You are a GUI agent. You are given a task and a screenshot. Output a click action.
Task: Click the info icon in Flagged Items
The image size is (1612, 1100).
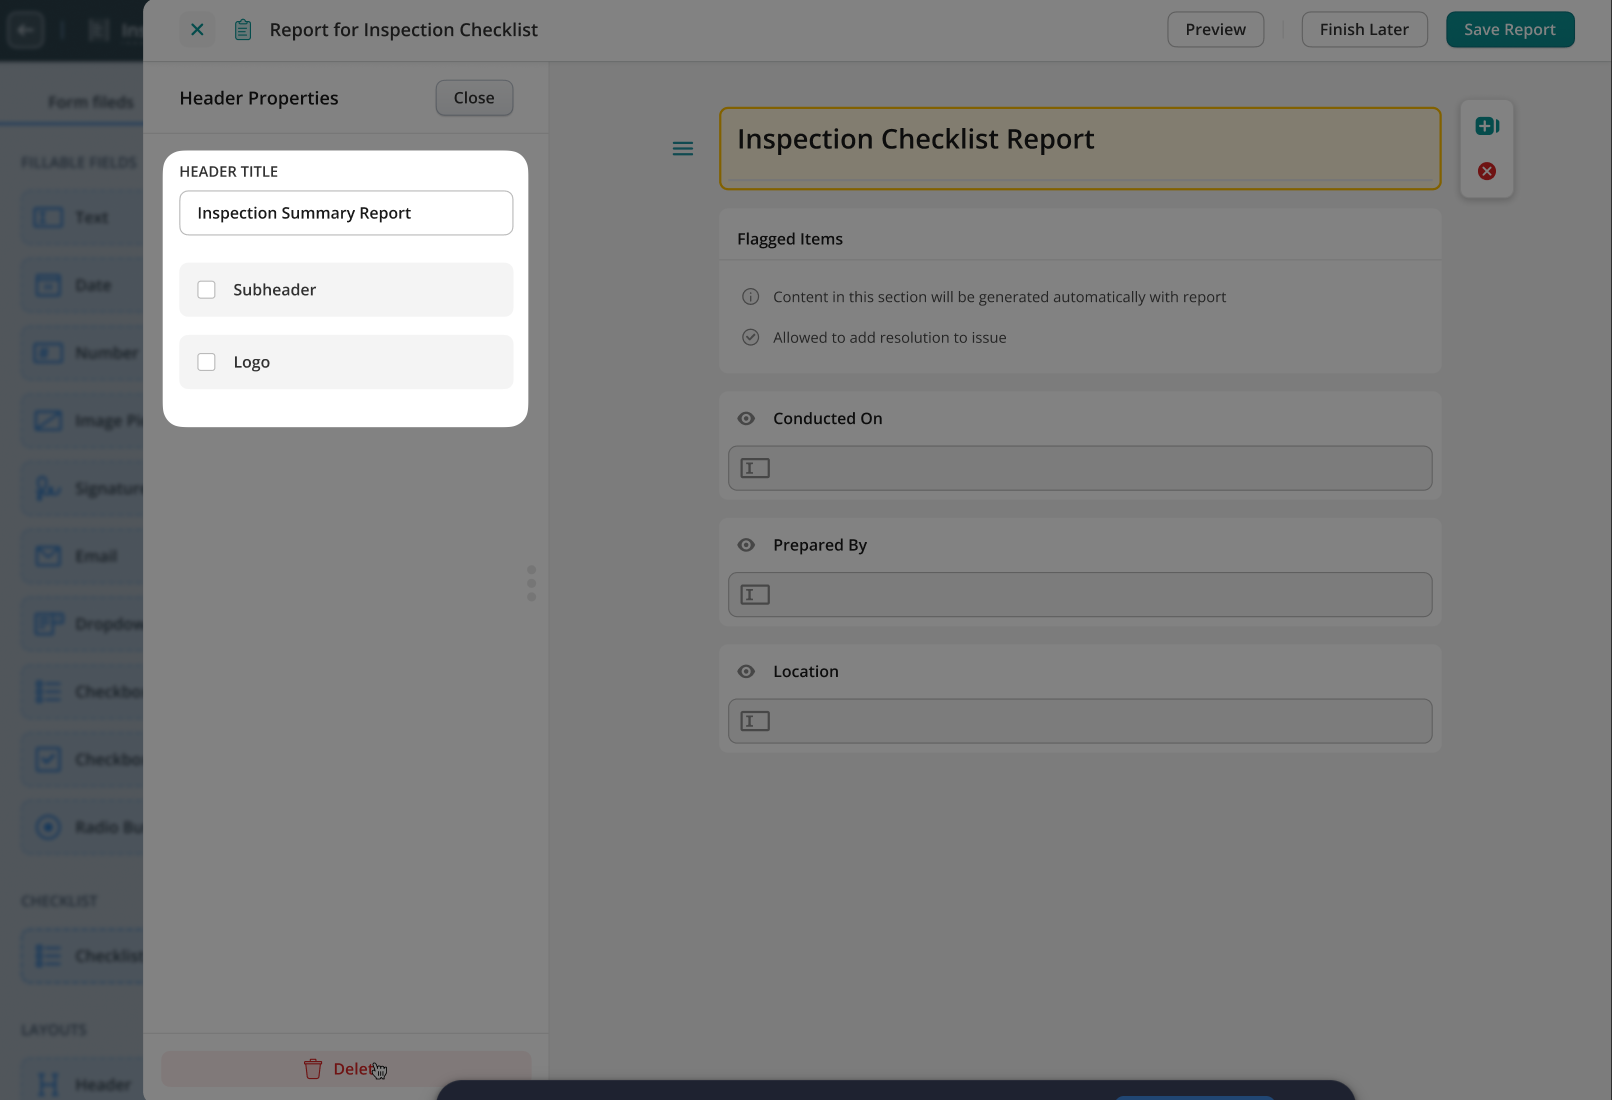click(x=750, y=297)
